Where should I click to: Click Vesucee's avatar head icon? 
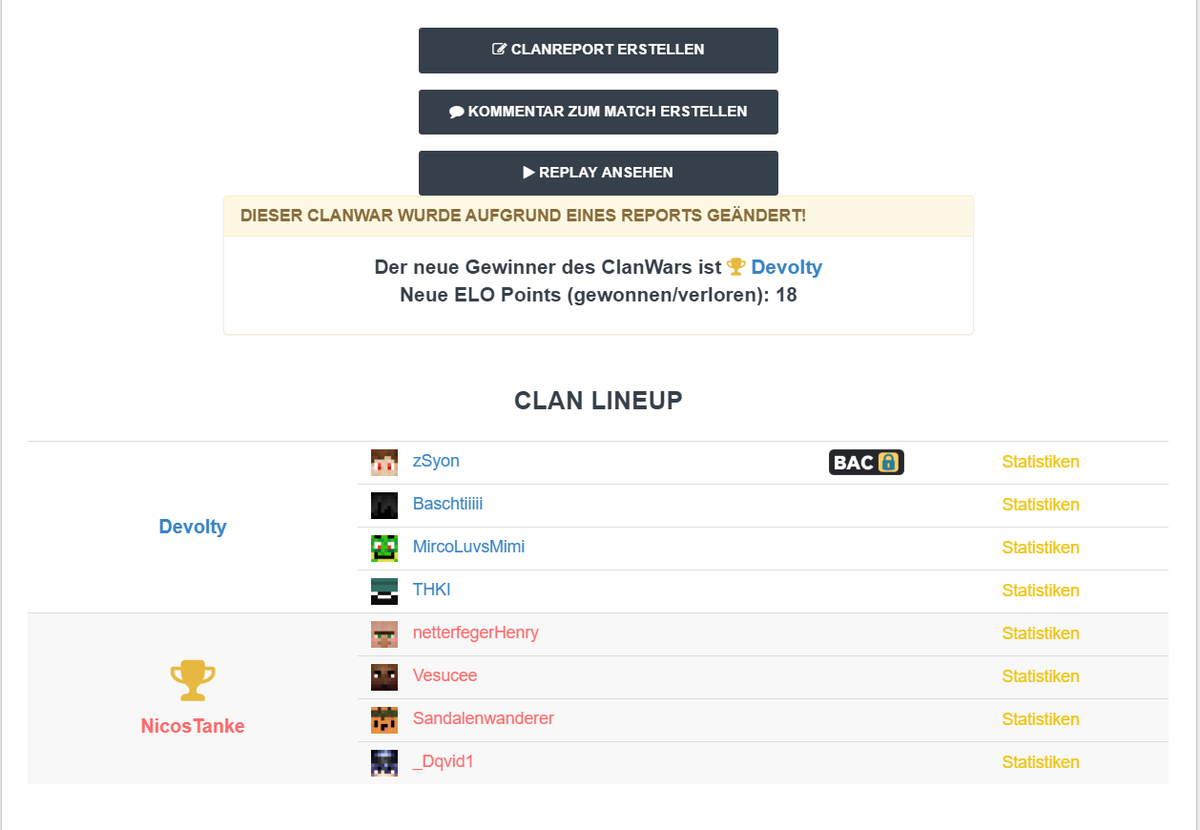(x=384, y=678)
